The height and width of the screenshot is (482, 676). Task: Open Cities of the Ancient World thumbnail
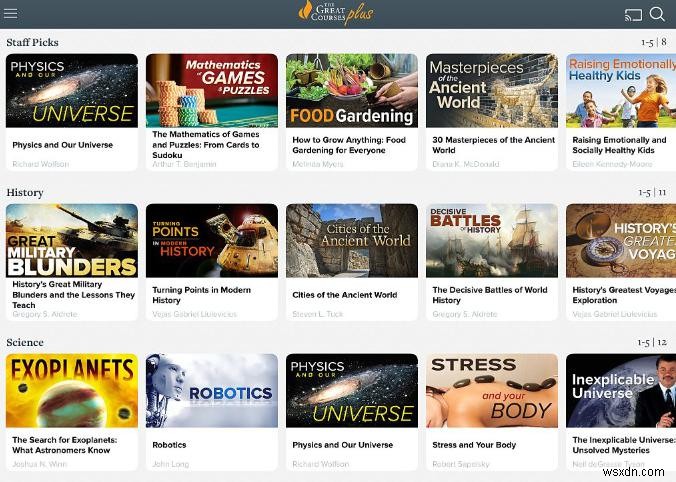pyautogui.click(x=352, y=241)
